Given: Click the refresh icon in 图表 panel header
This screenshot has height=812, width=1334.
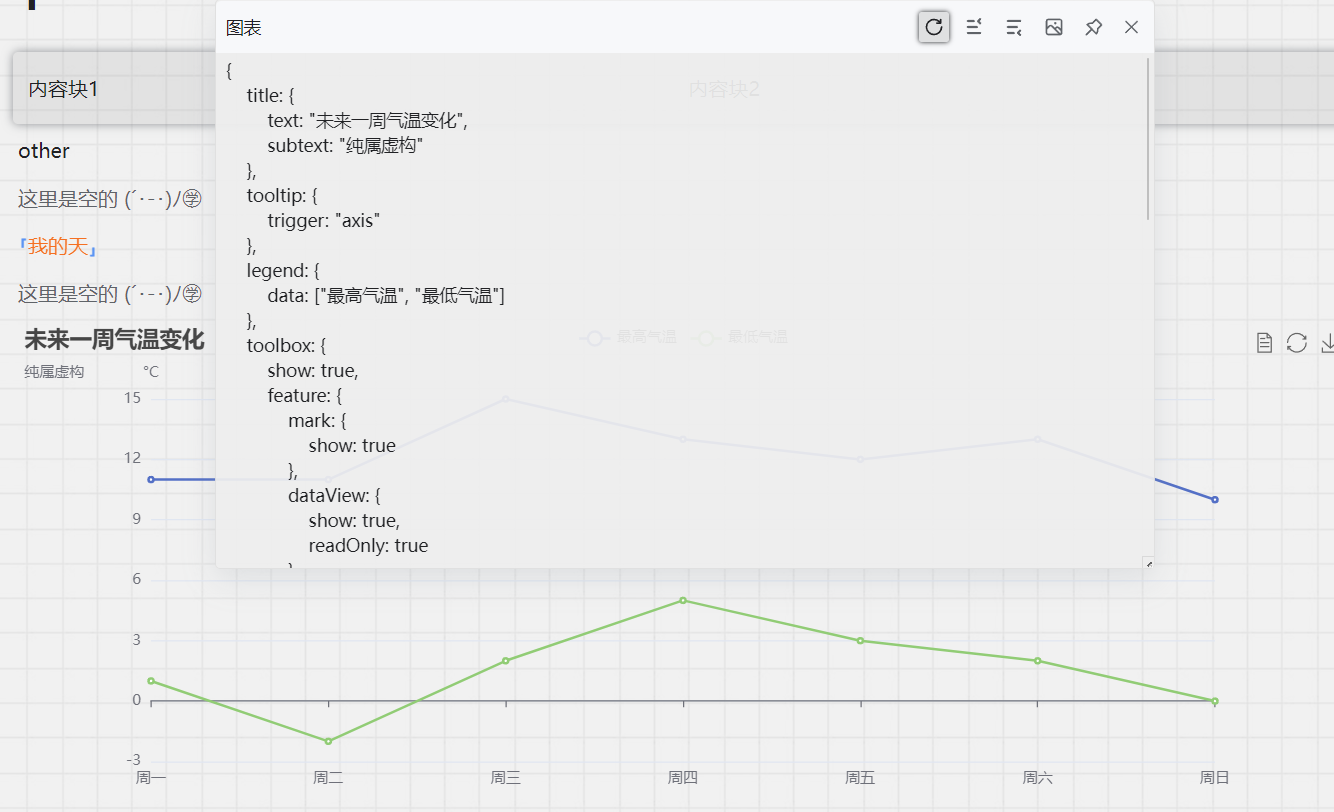Looking at the screenshot, I should click(934, 27).
